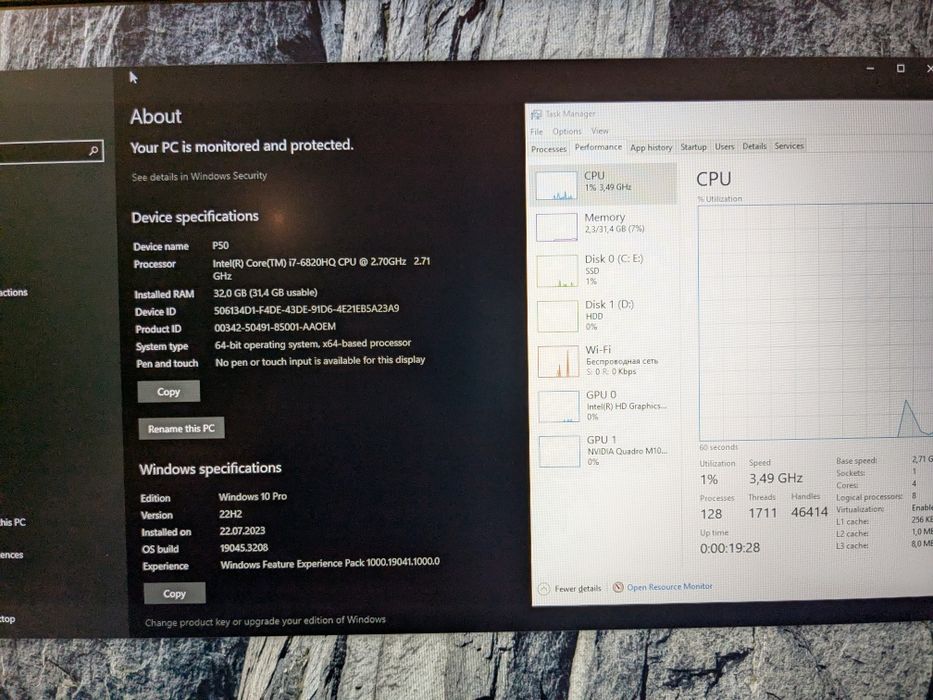
Task: Click the Task Manager title bar icon
Action: 536,114
